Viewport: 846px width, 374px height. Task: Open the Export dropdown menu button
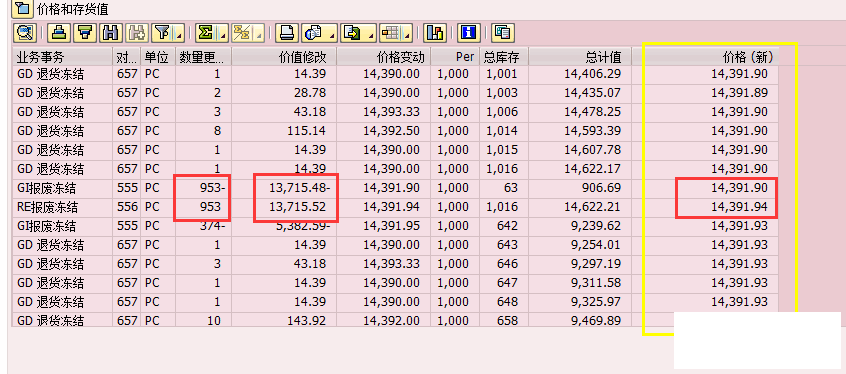(x=358, y=33)
